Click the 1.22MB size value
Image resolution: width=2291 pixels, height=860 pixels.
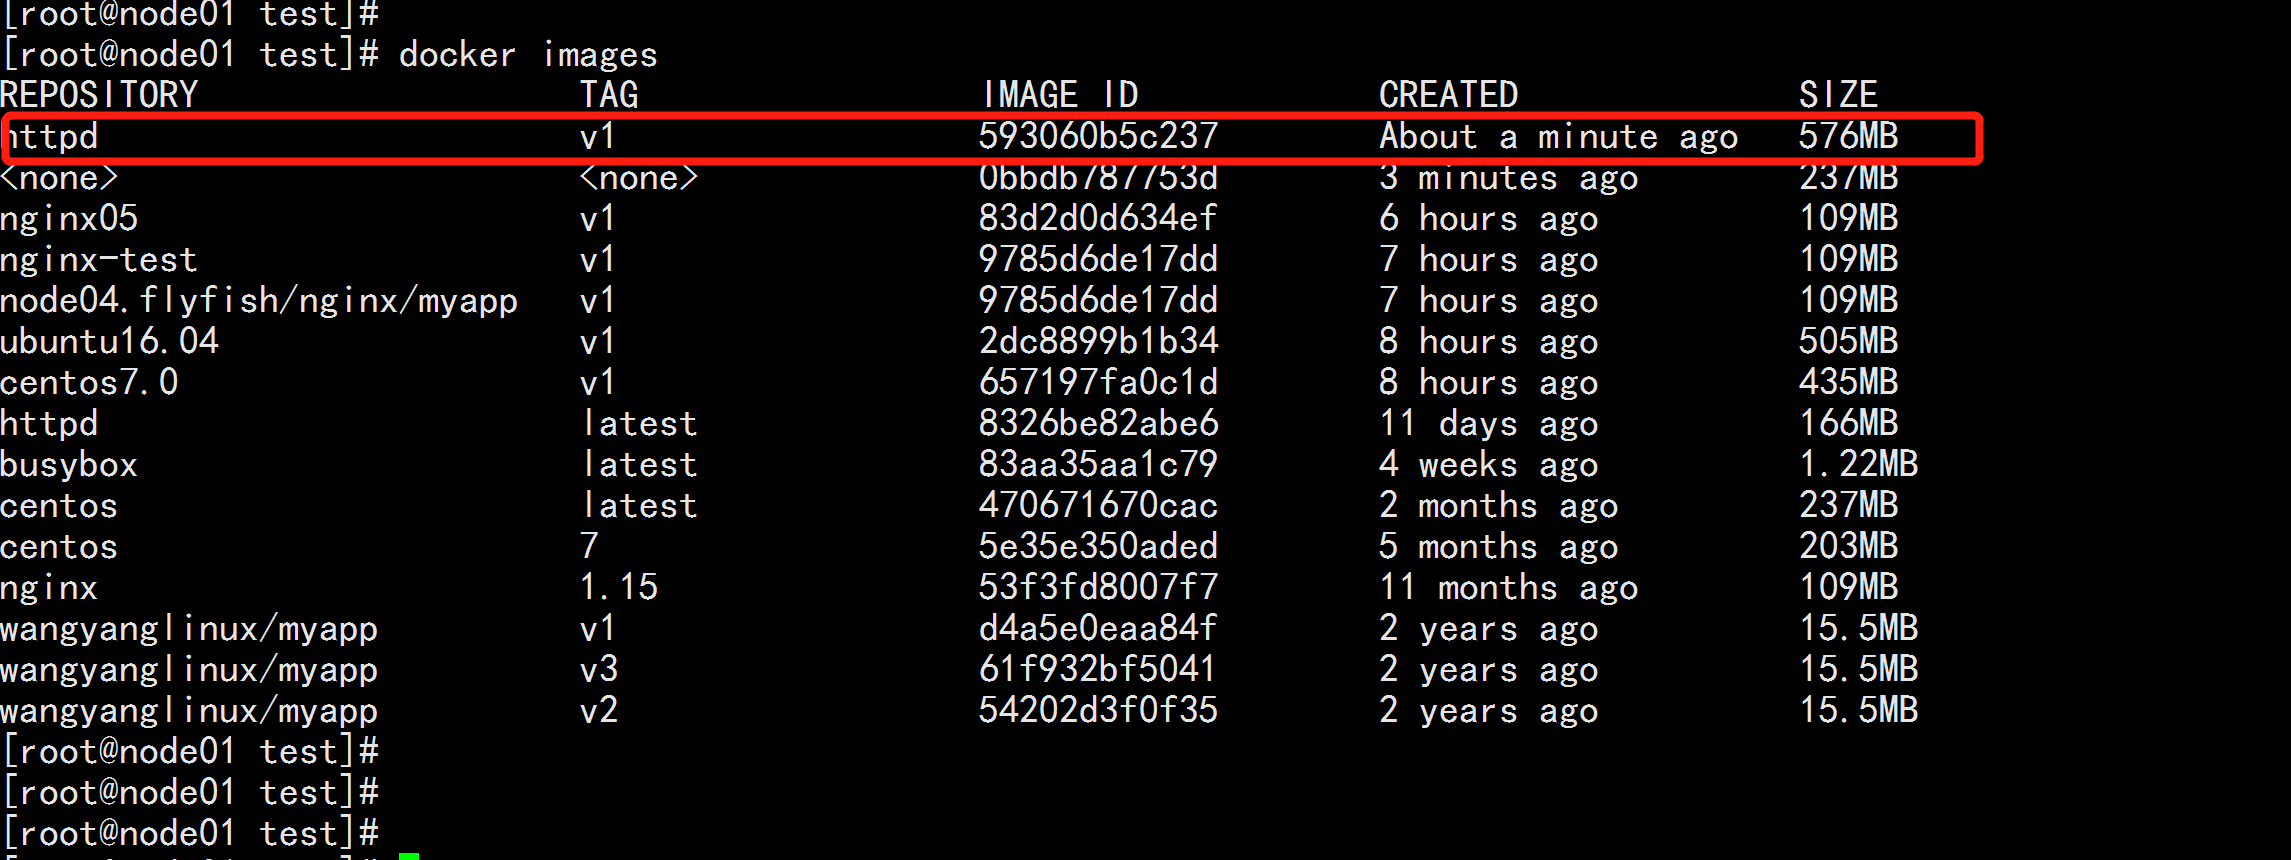[x=1858, y=464]
